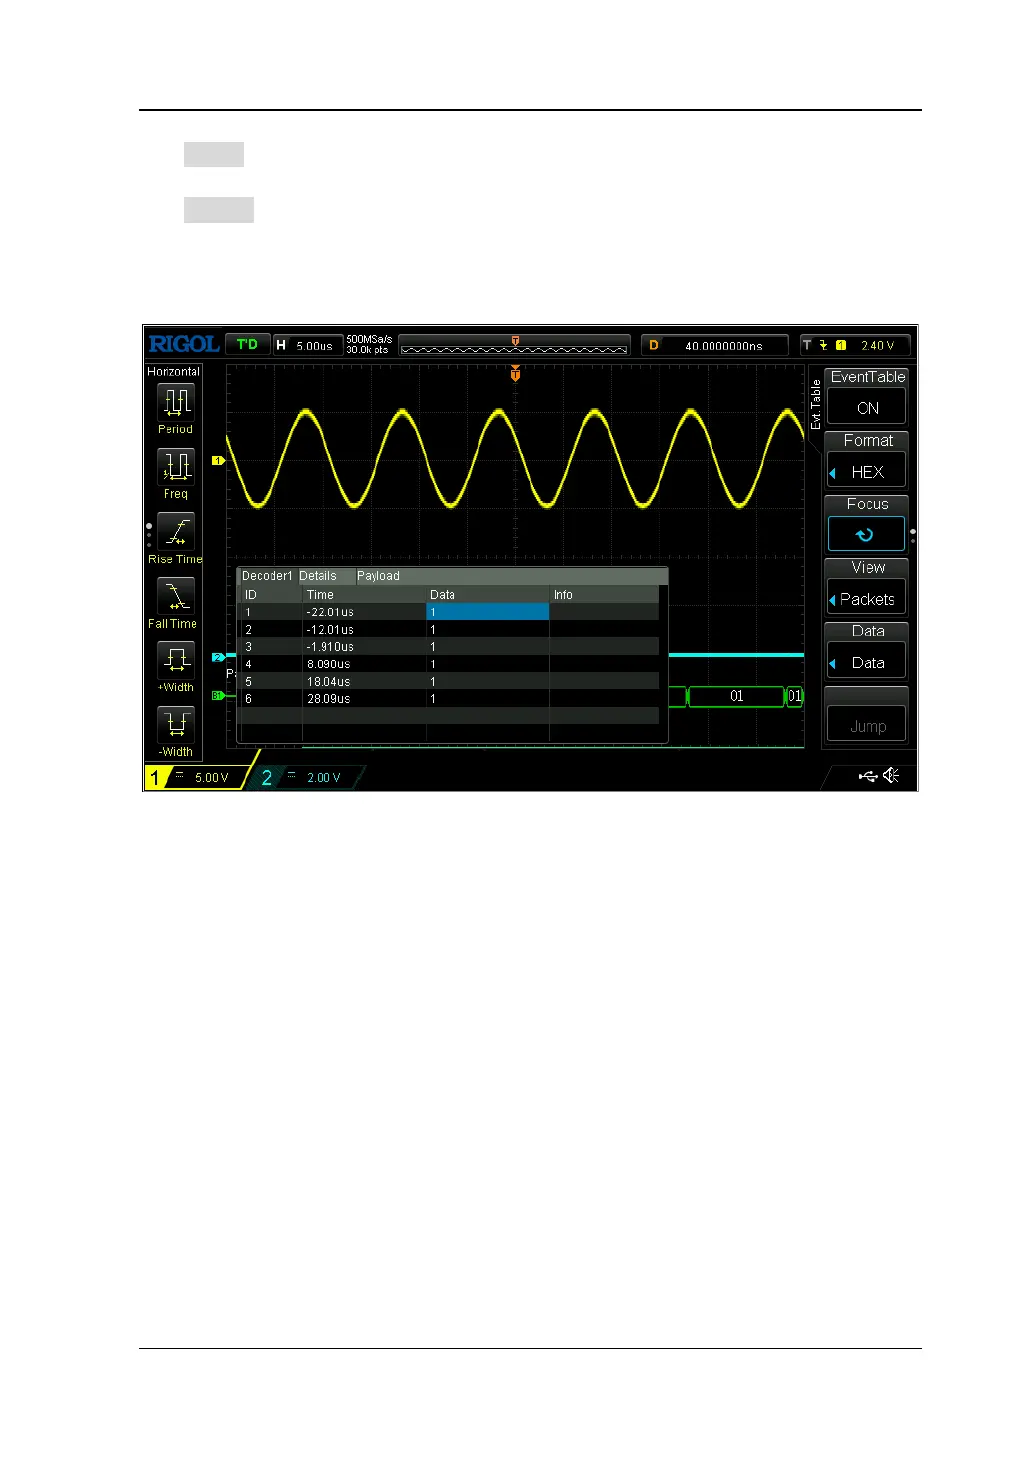The height and width of the screenshot is (1457, 1032).
Task: Click the trigger edge type icon near 2.40 V
Action: (x=824, y=345)
